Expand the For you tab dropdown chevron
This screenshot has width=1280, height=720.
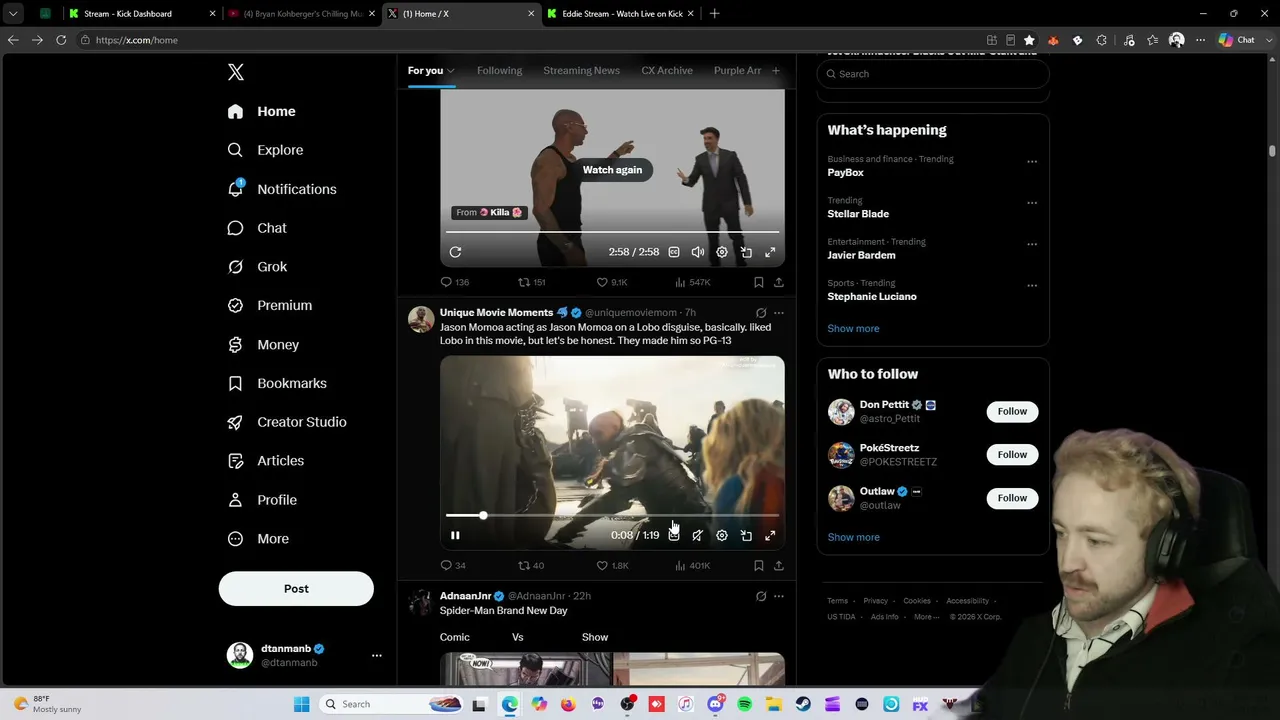(x=451, y=71)
